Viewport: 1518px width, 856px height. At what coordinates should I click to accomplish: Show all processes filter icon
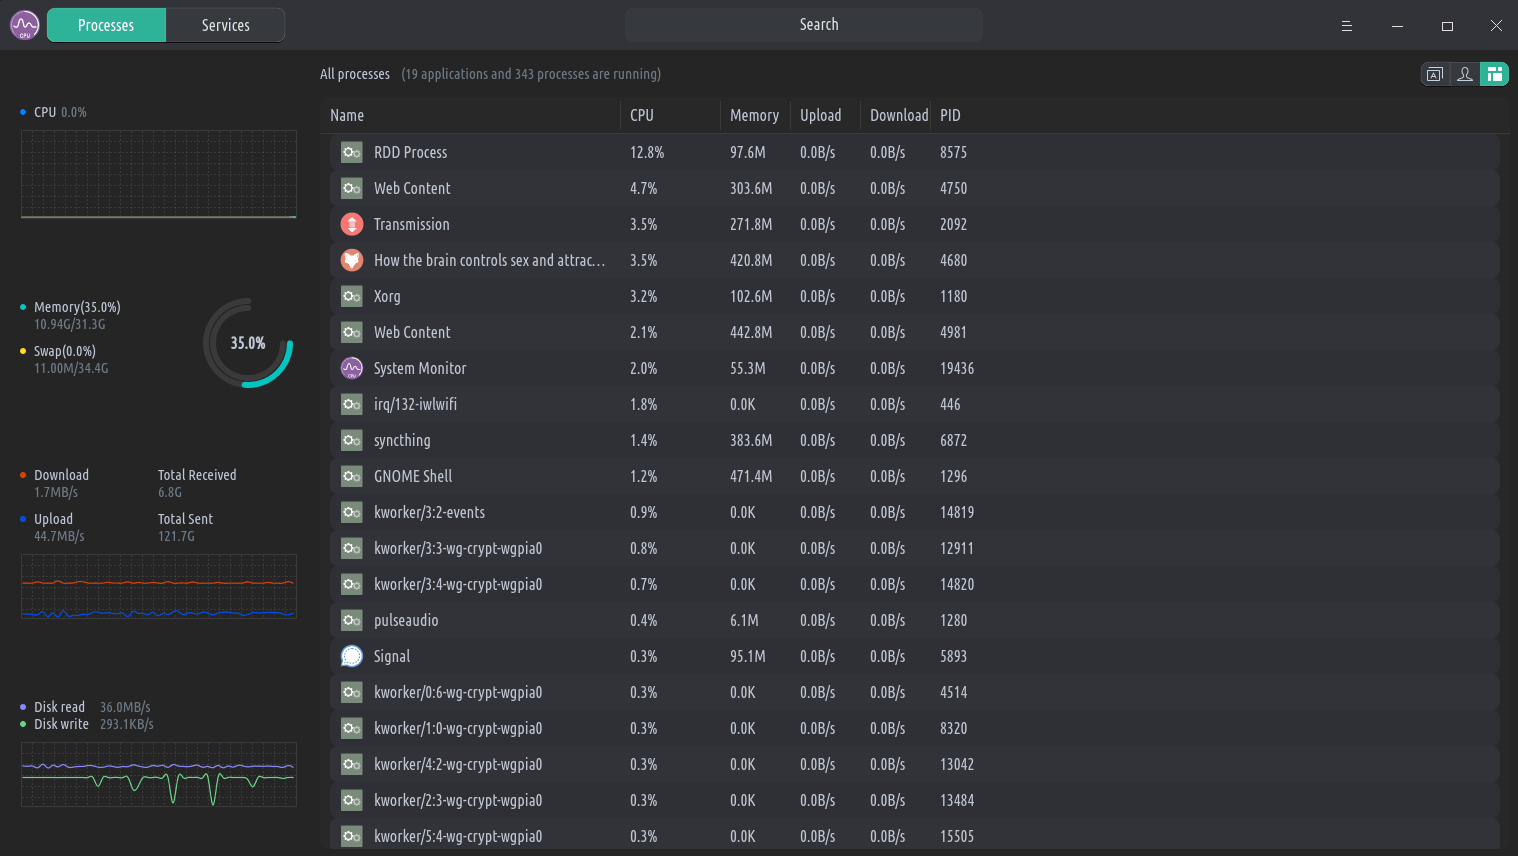point(1494,74)
